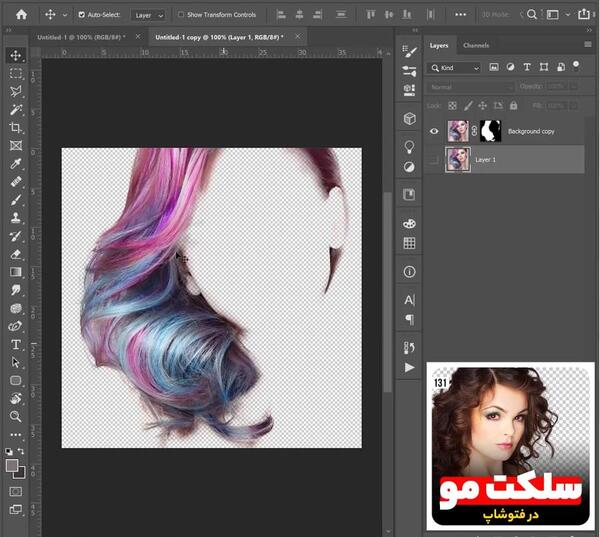Open the Share document button
600x537 pixels.
pyautogui.click(x=584, y=14)
